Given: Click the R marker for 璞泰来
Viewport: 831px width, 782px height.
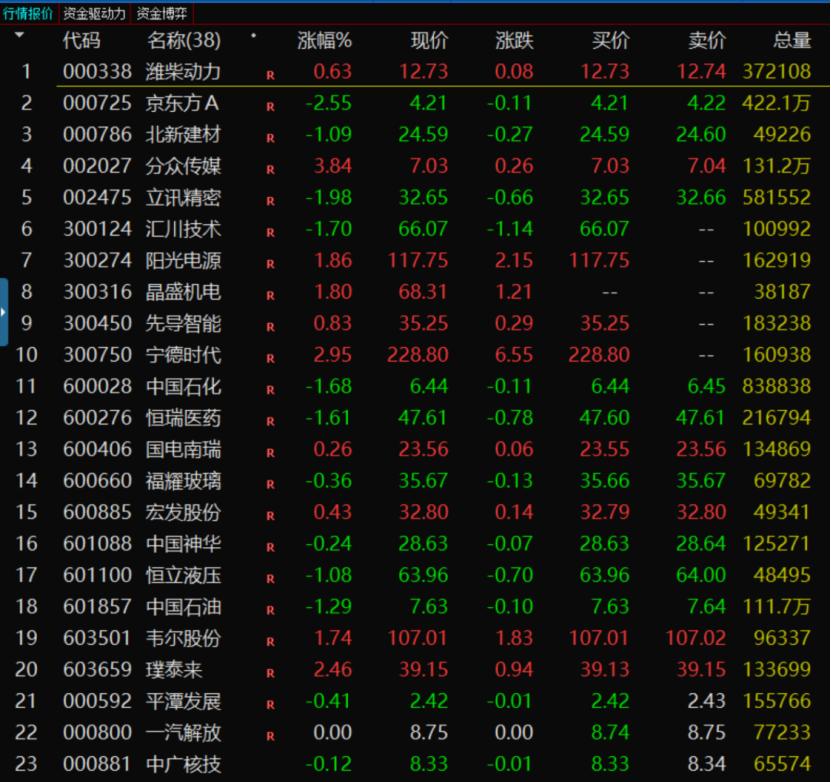Looking at the screenshot, I should 270,673.
